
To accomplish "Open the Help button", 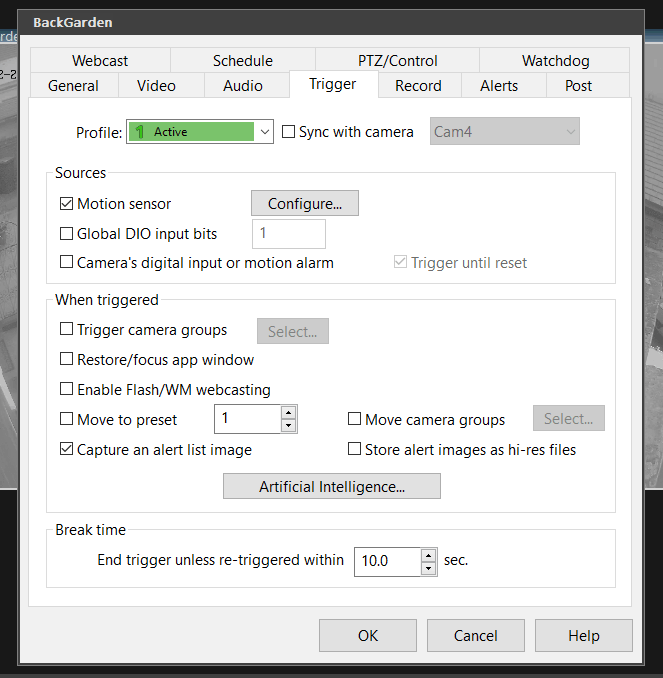I will [583, 636].
